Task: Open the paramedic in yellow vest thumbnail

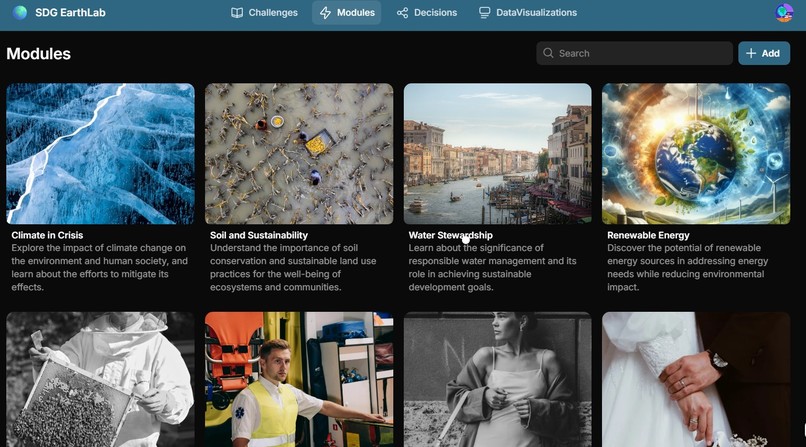Action: (299, 379)
